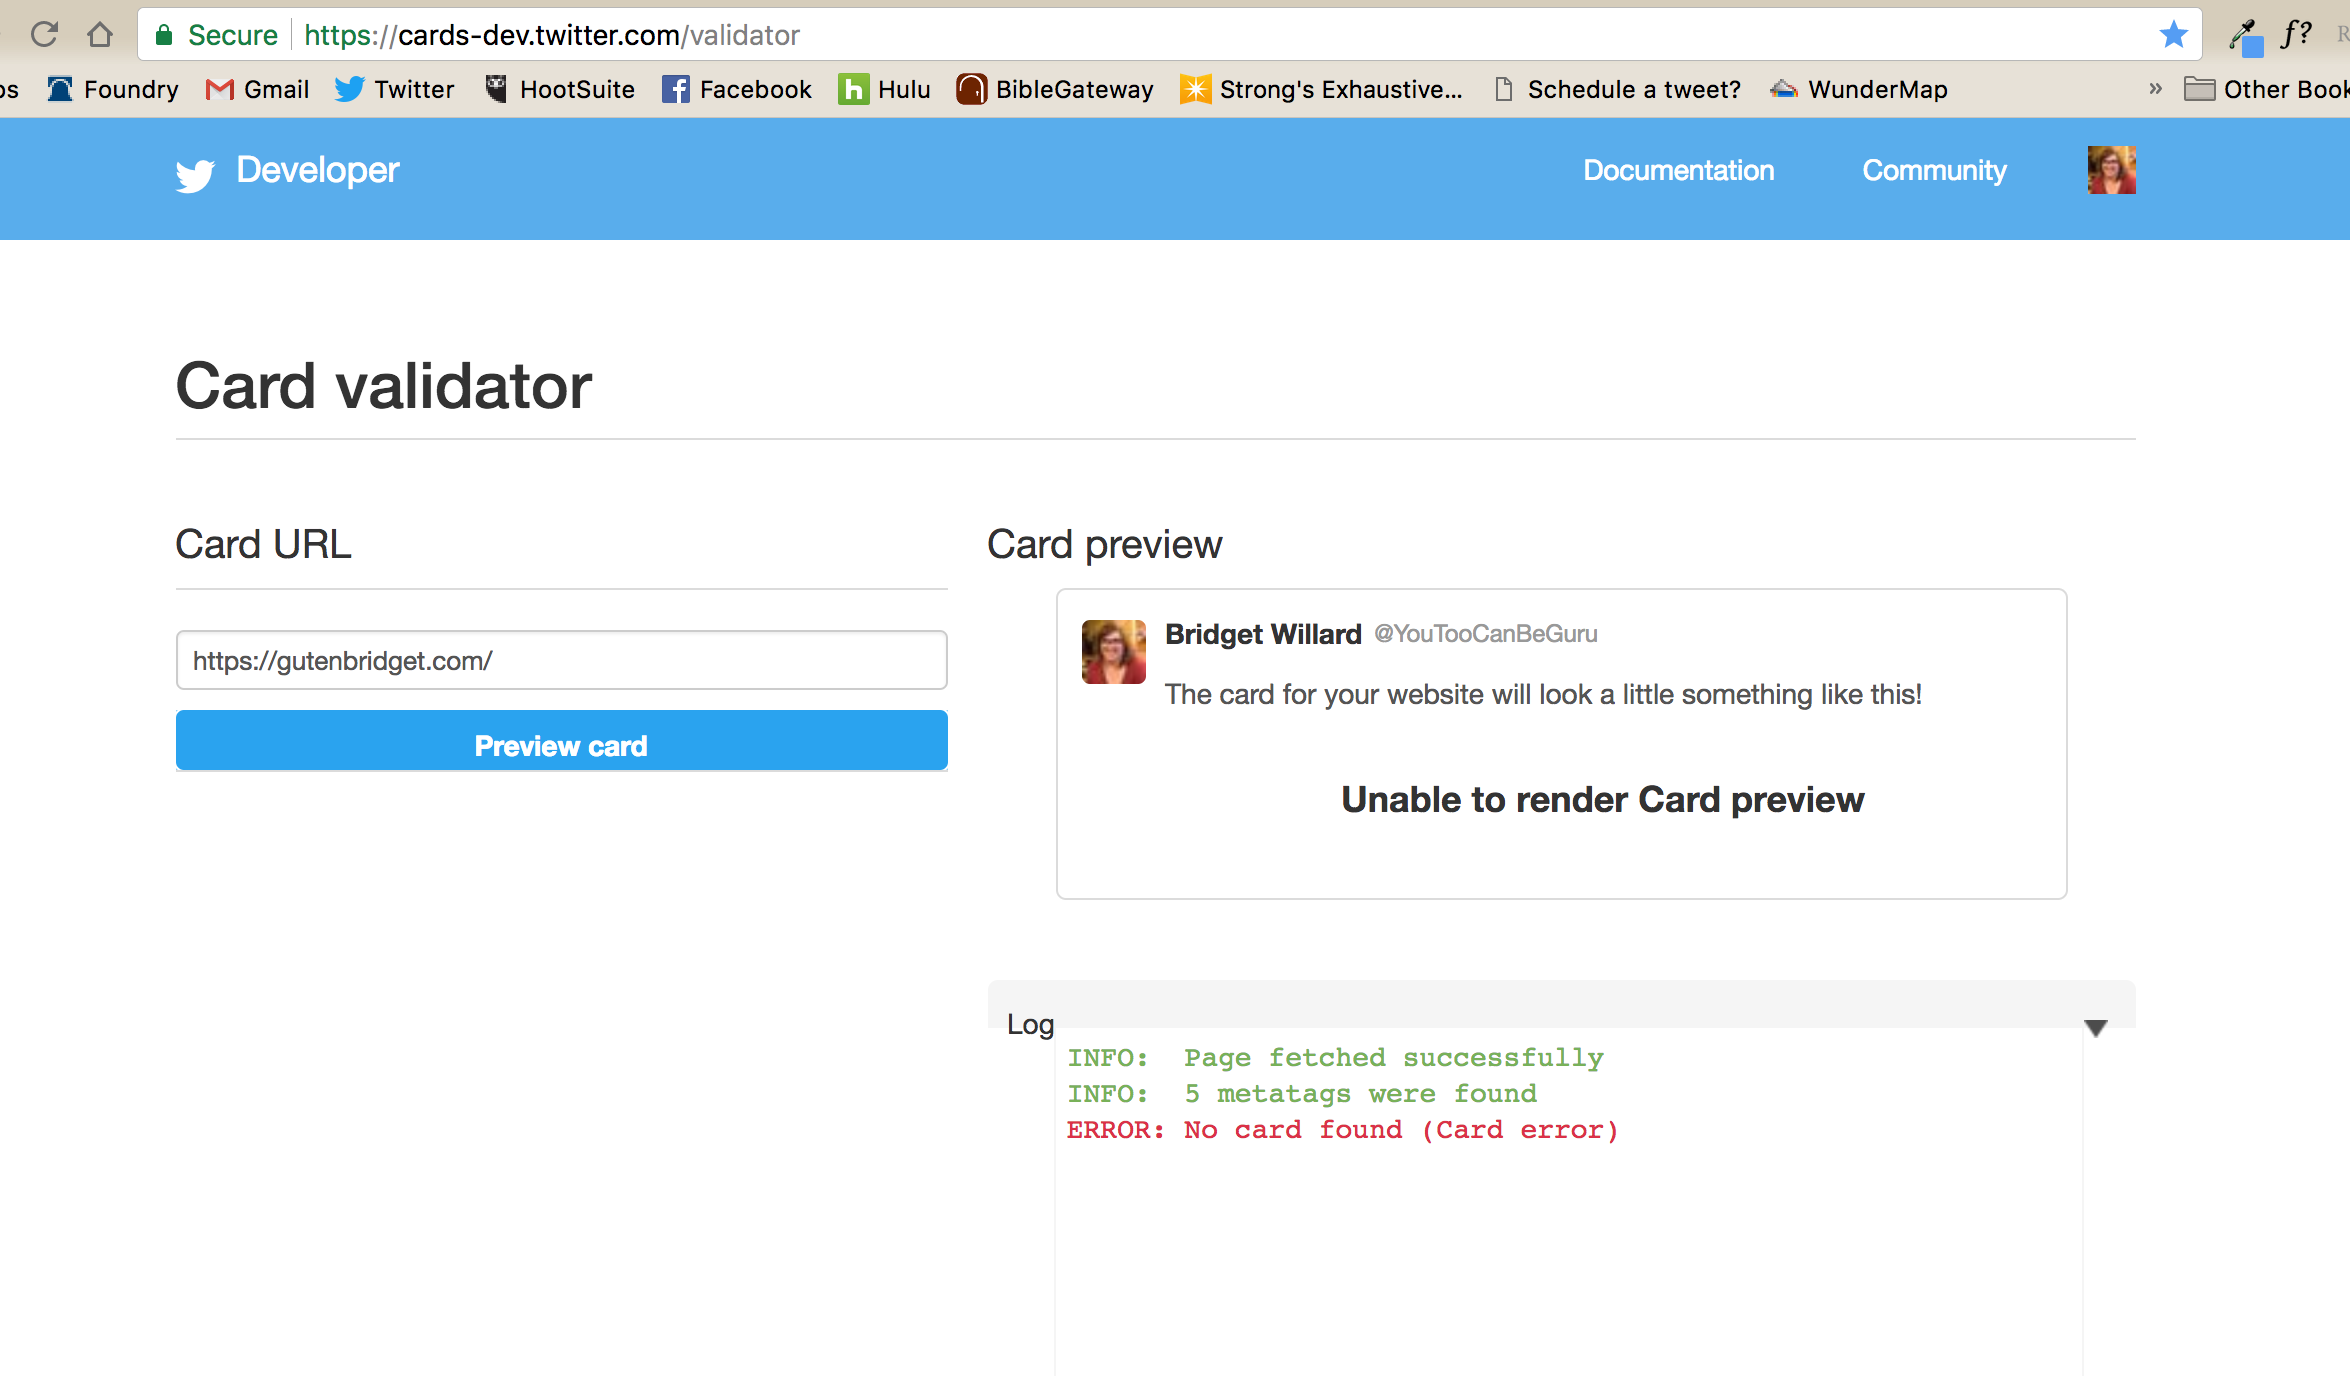Open the Hulu bookmark
Screen dimensions: 2350x1376
point(885,90)
